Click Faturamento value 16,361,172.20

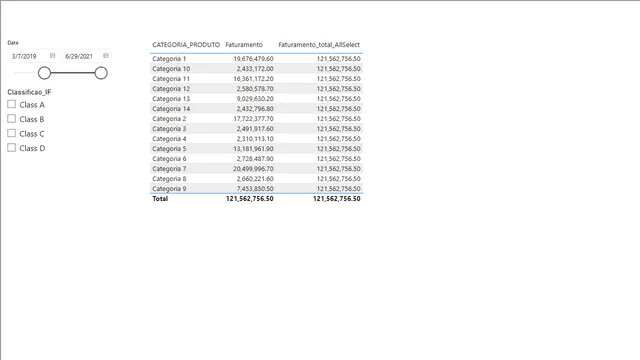[253, 79]
